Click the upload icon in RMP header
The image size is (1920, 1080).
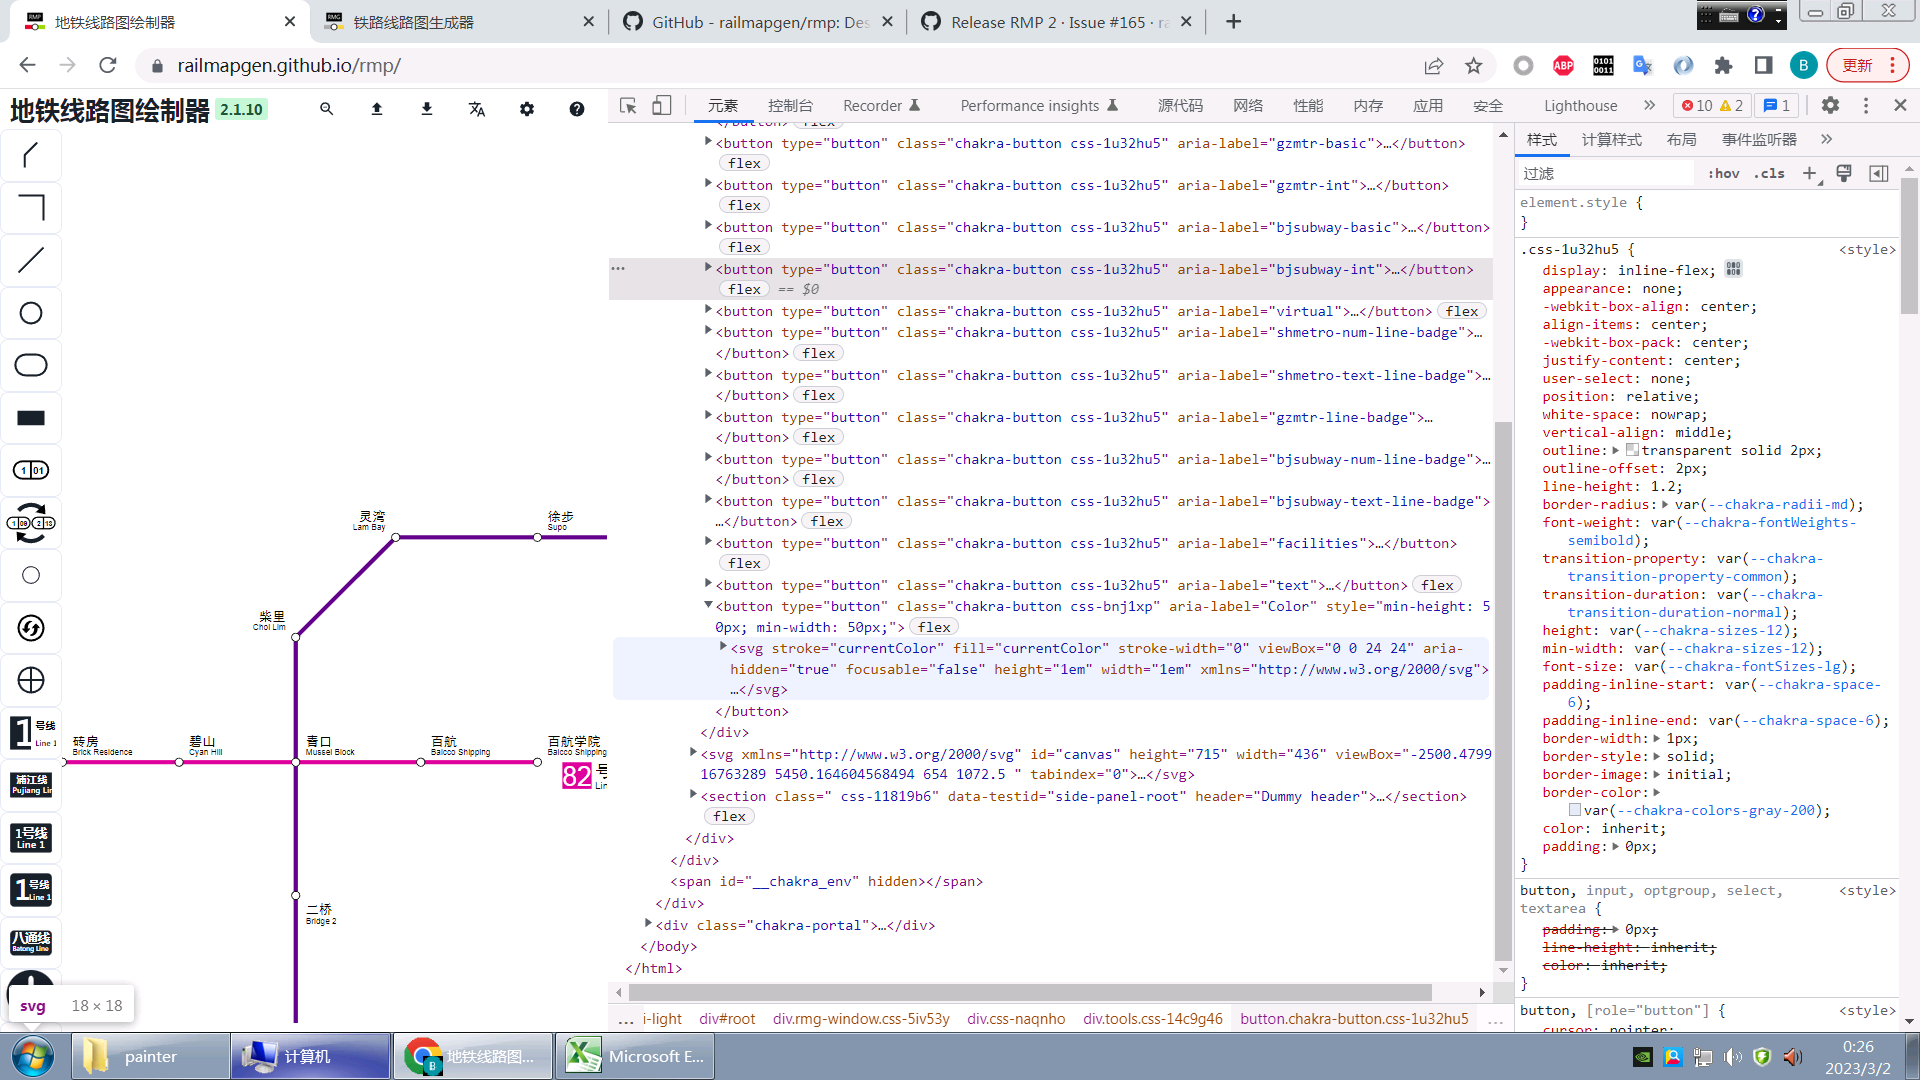[x=377, y=109]
